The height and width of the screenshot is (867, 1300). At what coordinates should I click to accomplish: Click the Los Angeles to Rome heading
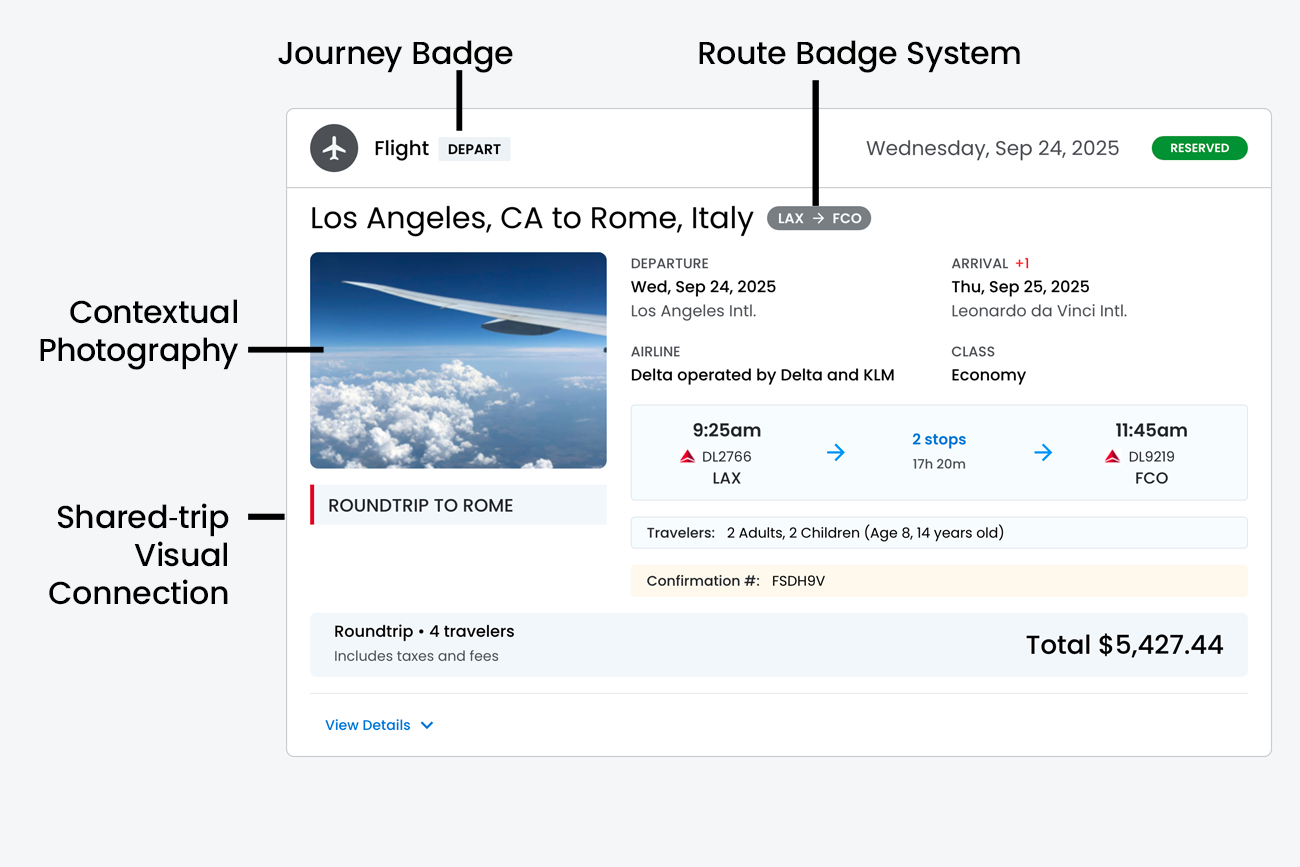click(531, 218)
